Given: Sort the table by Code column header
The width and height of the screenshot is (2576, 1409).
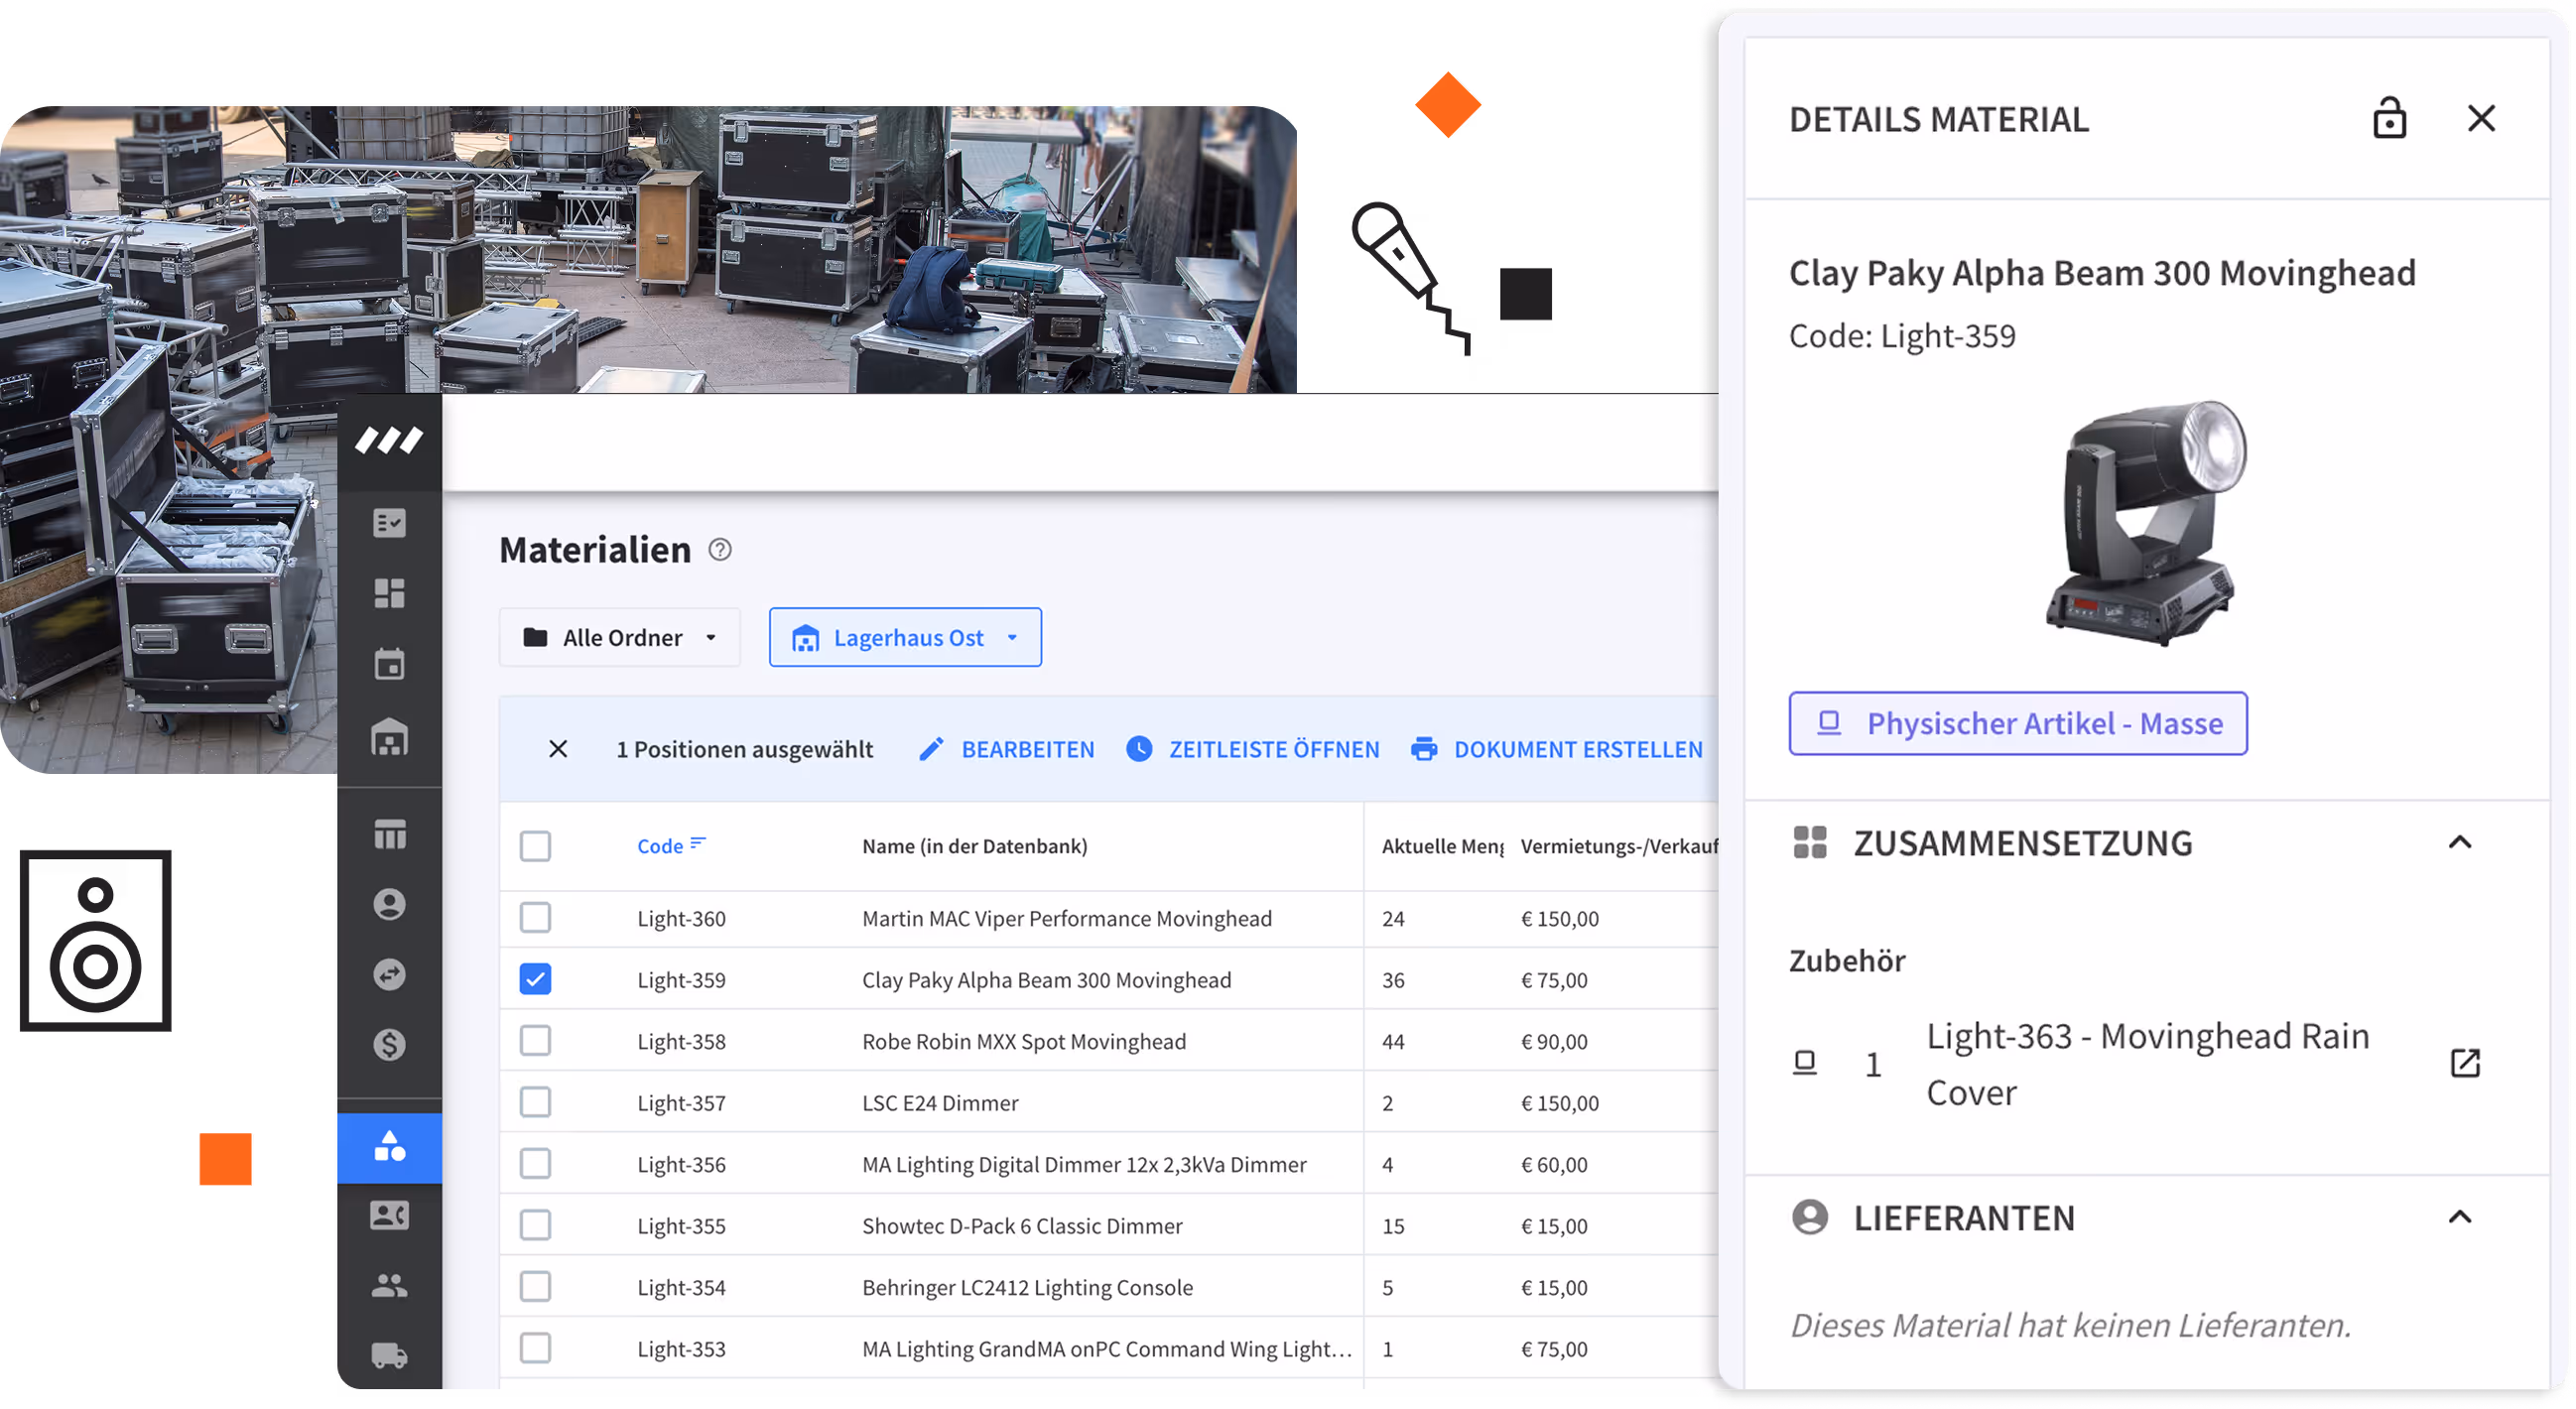Looking at the screenshot, I should click(660, 846).
